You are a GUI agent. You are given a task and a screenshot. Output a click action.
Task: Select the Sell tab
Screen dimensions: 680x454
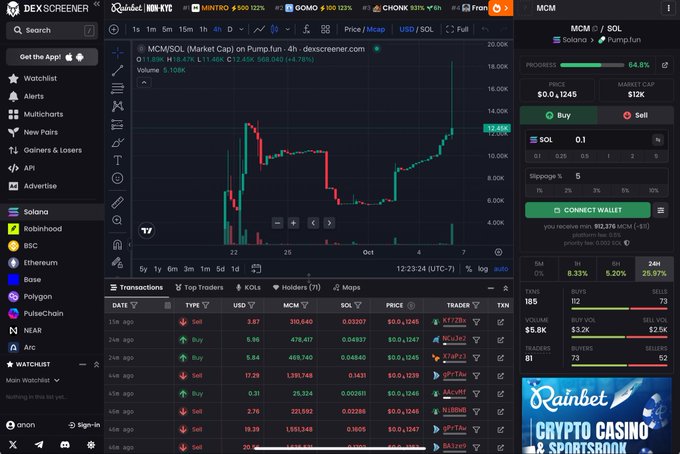(x=635, y=115)
